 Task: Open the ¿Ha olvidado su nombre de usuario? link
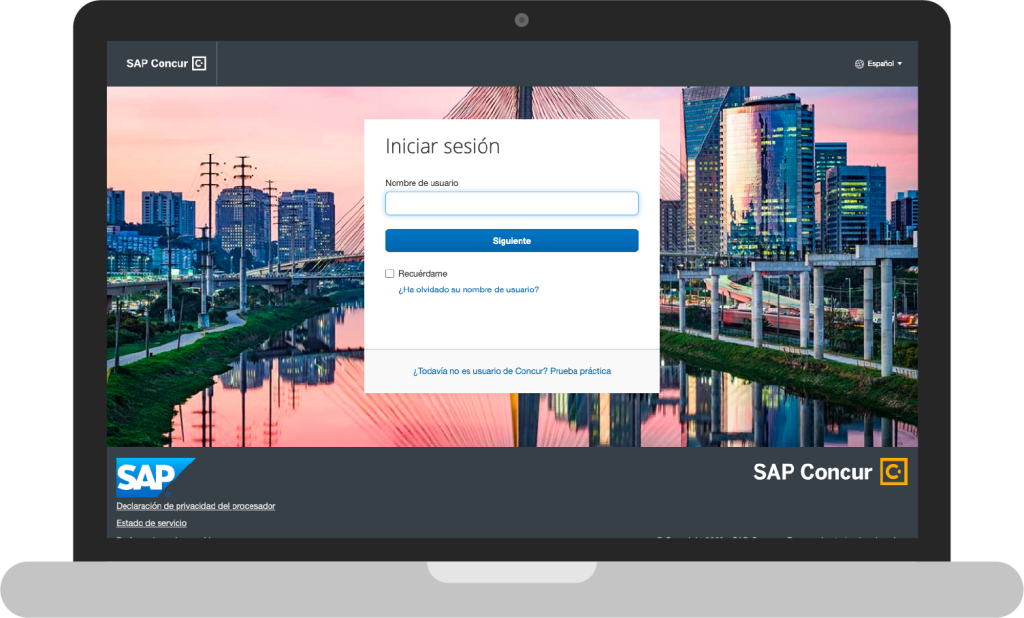click(x=468, y=289)
